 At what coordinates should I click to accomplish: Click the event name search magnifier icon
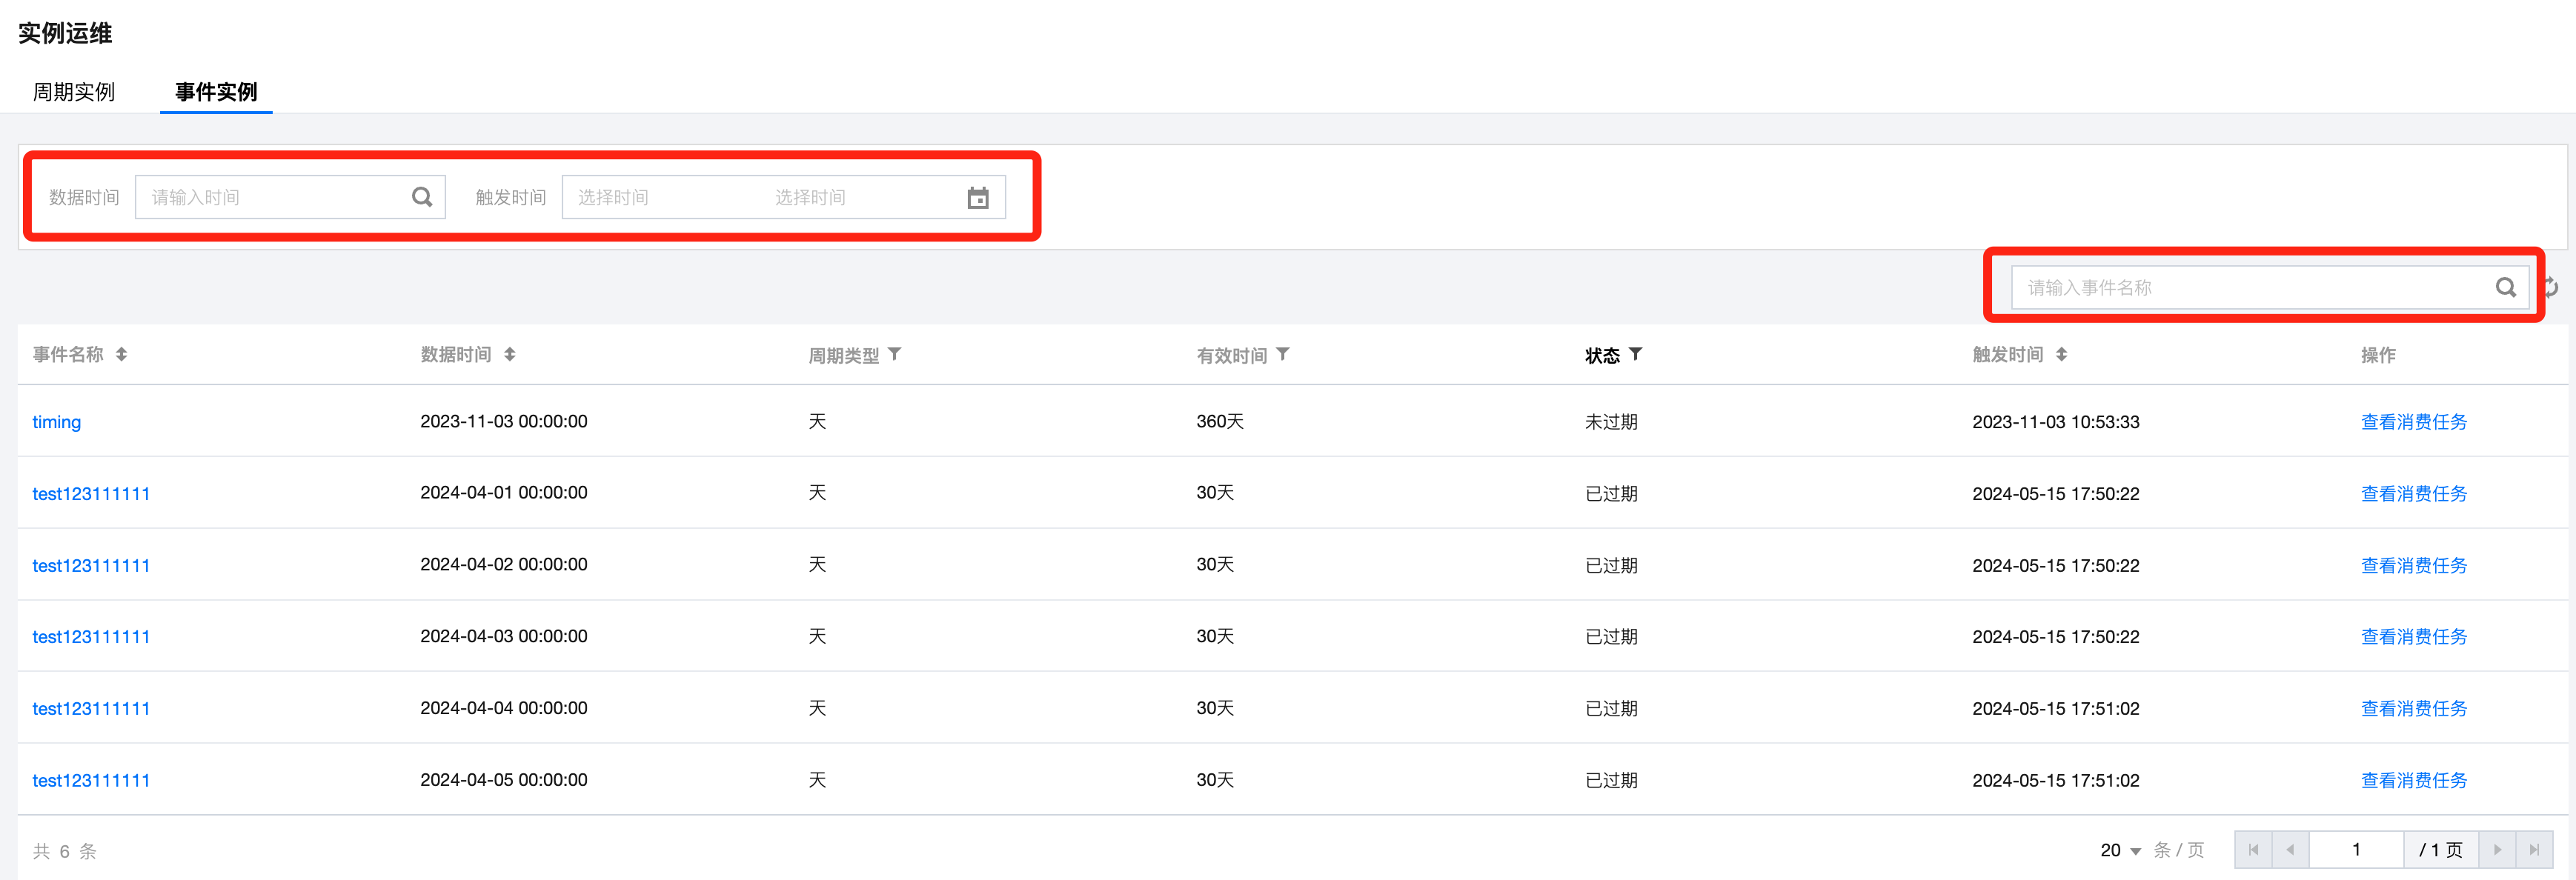2505,288
